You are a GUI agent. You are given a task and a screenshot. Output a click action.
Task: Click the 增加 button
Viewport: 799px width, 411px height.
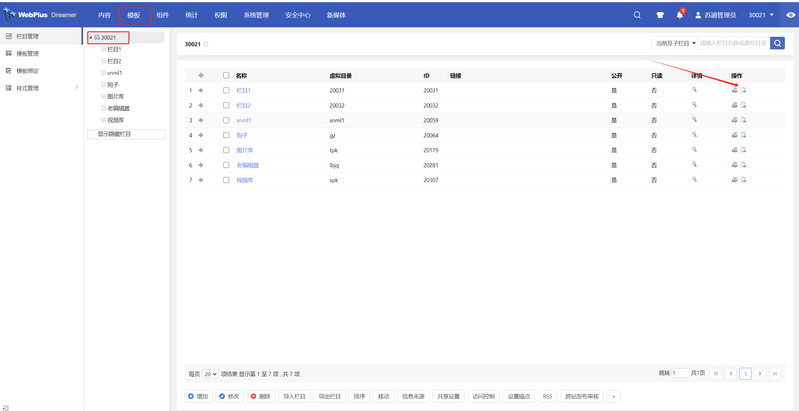(x=198, y=396)
